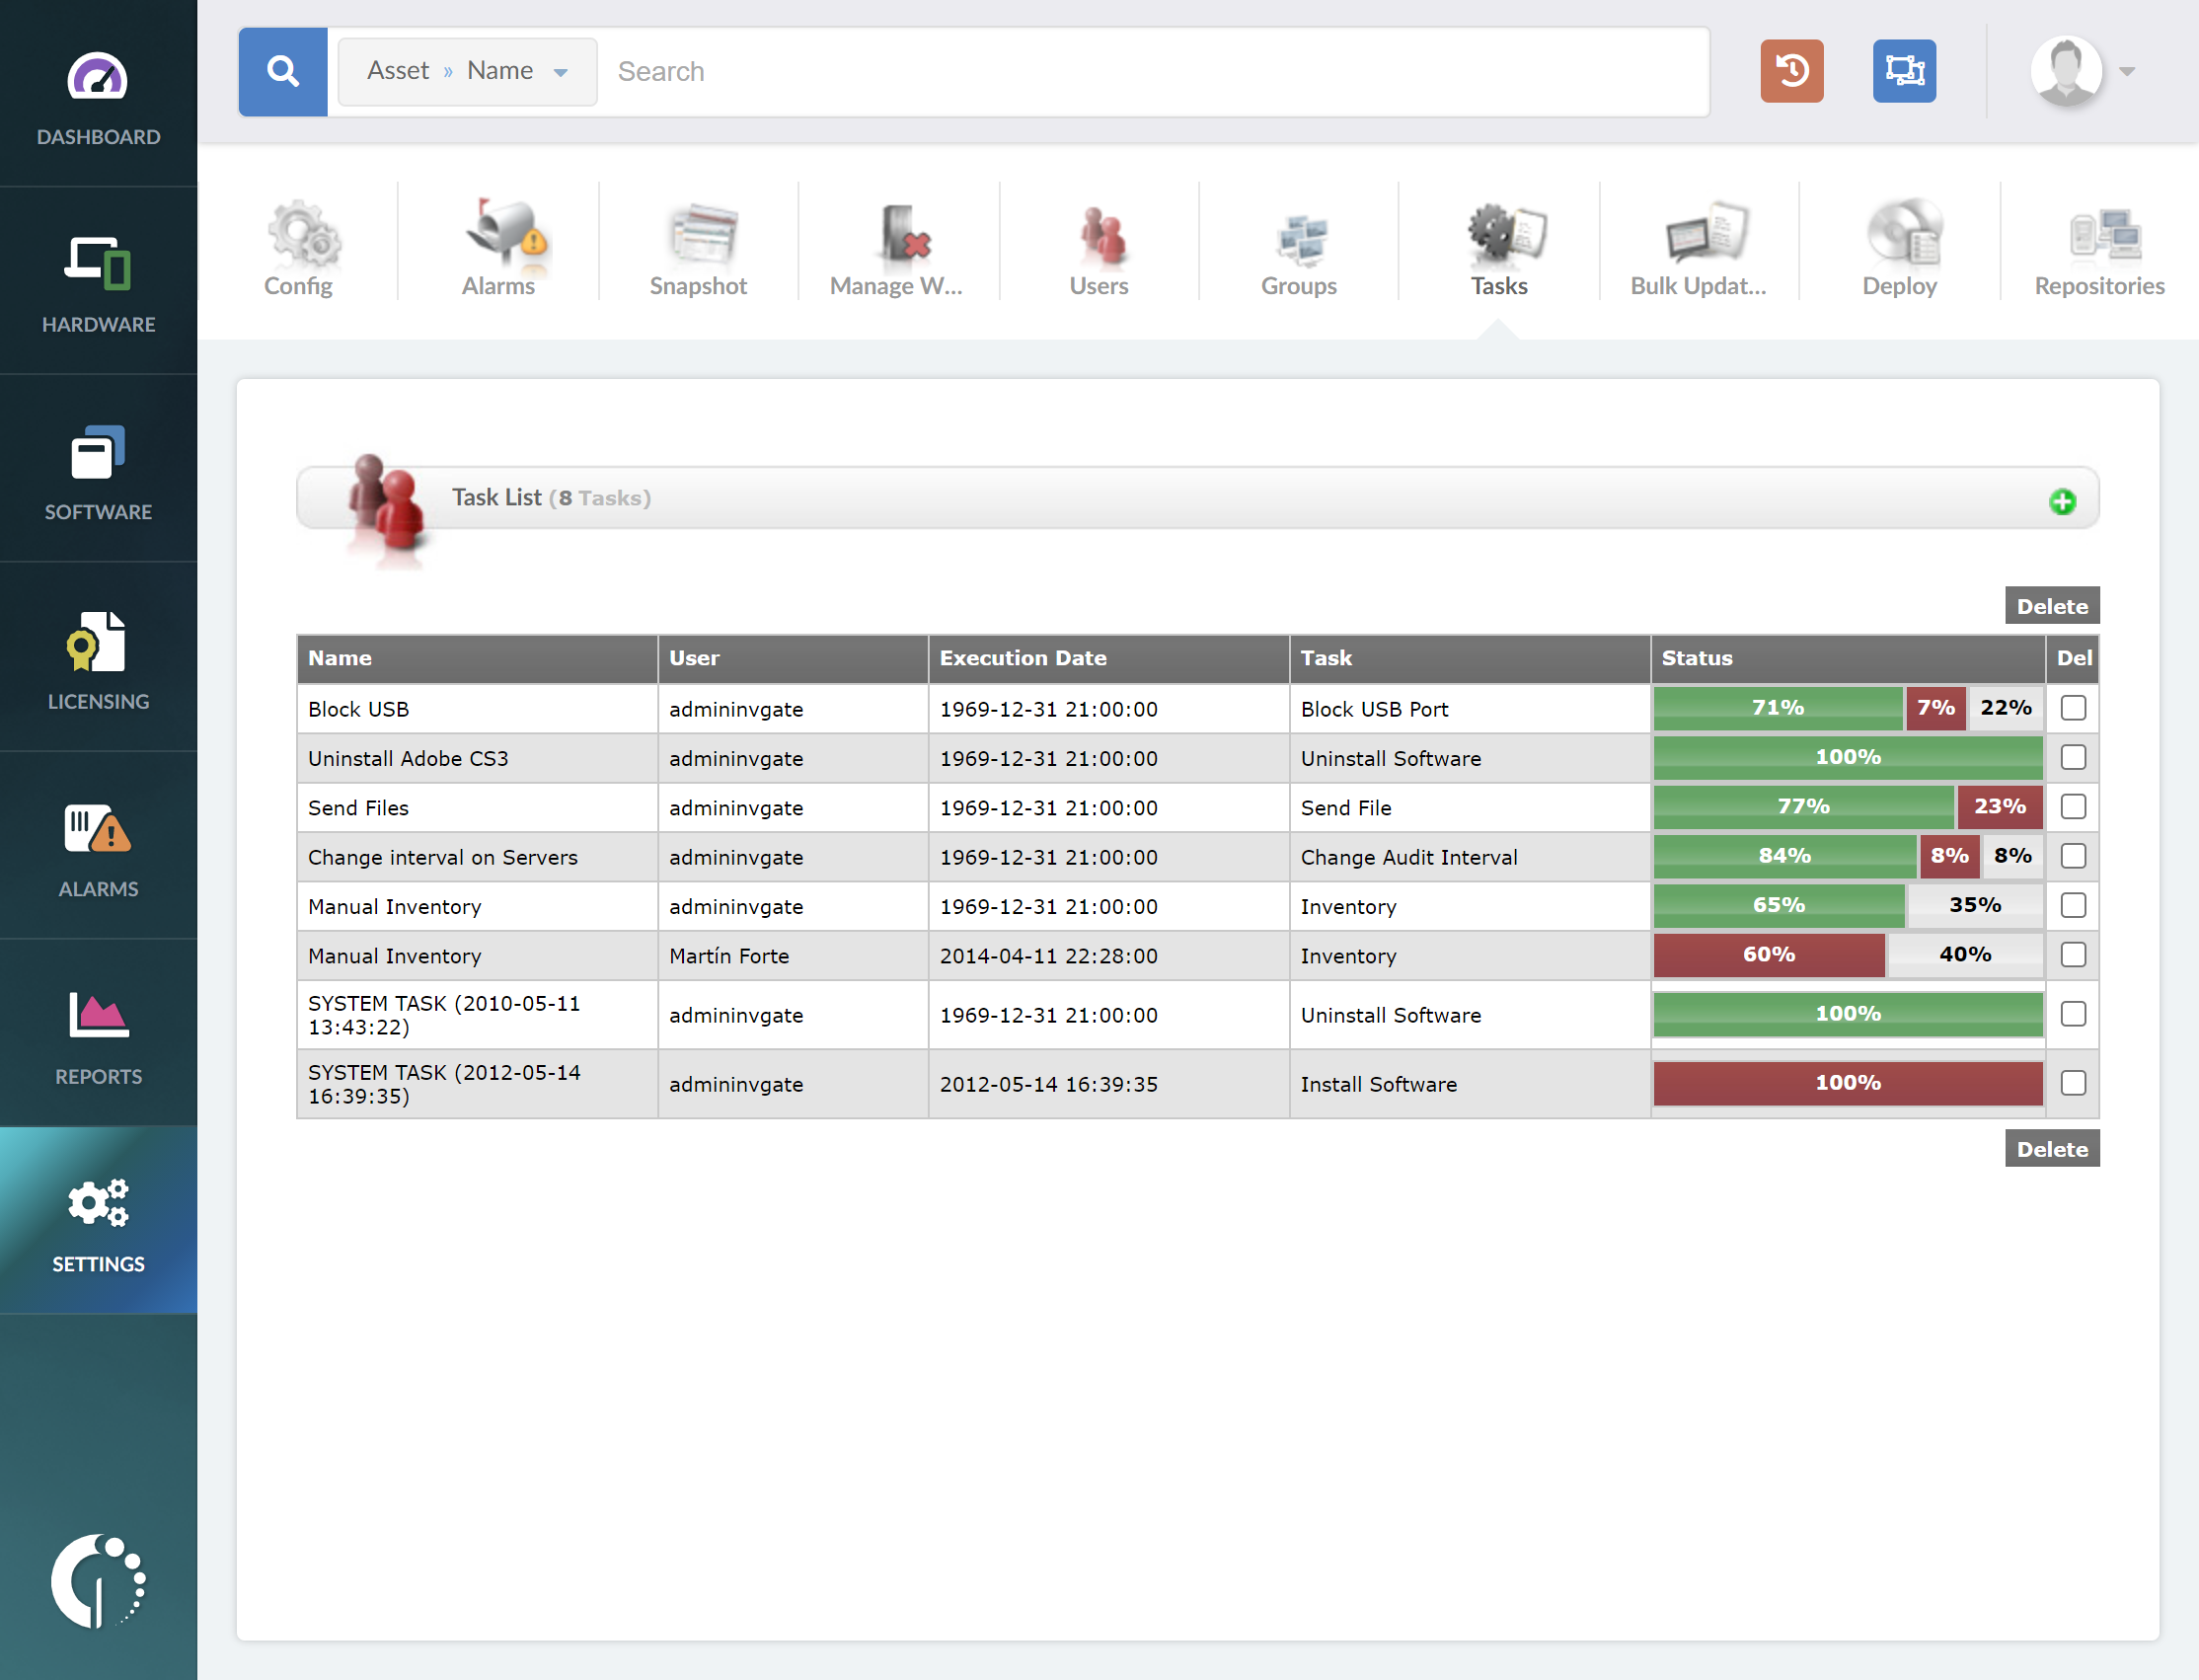Open the user profile dropdown arrow
2199x1680 pixels.
(x=2127, y=71)
